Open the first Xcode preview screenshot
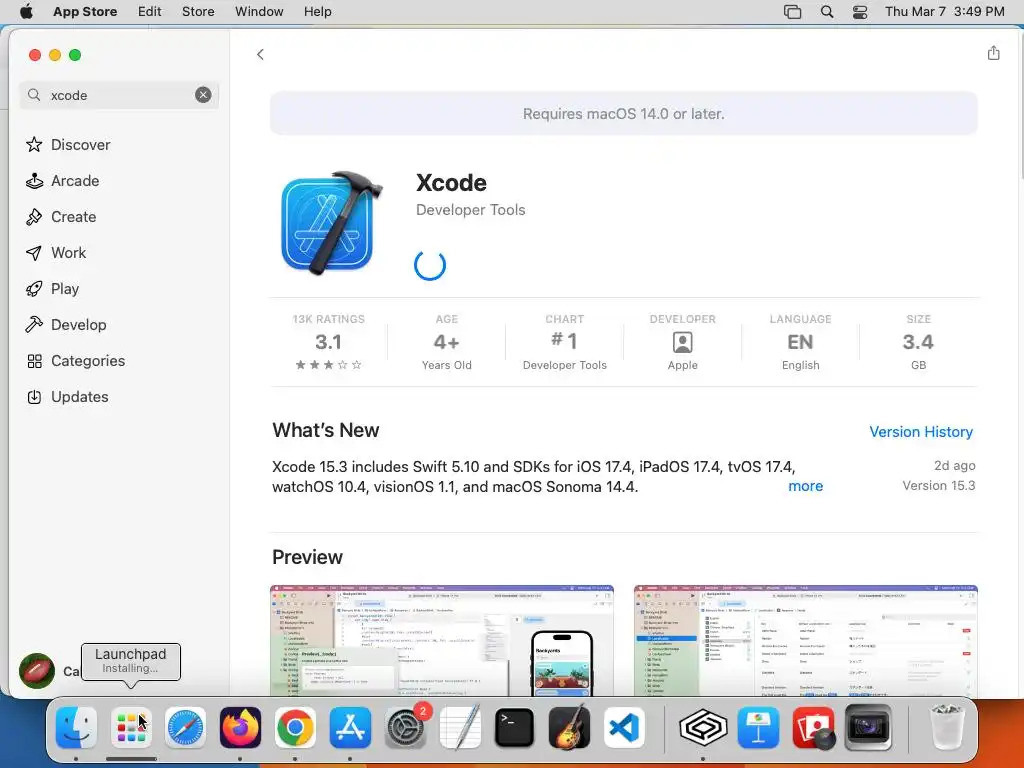1024x768 pixels. click(441, 641)
